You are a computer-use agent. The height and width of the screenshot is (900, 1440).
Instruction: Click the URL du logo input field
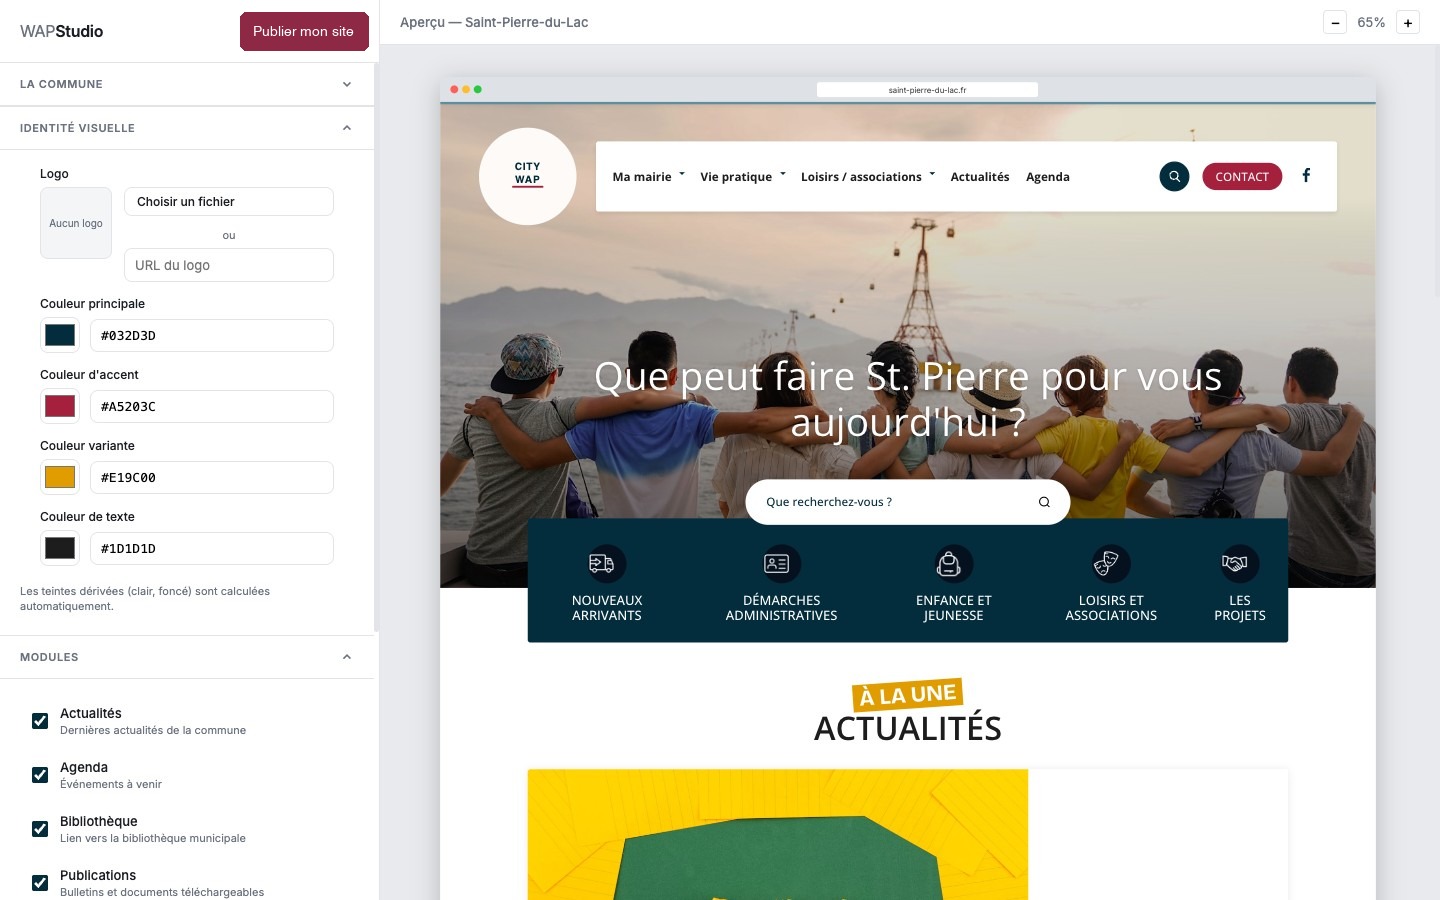[229, 265]
